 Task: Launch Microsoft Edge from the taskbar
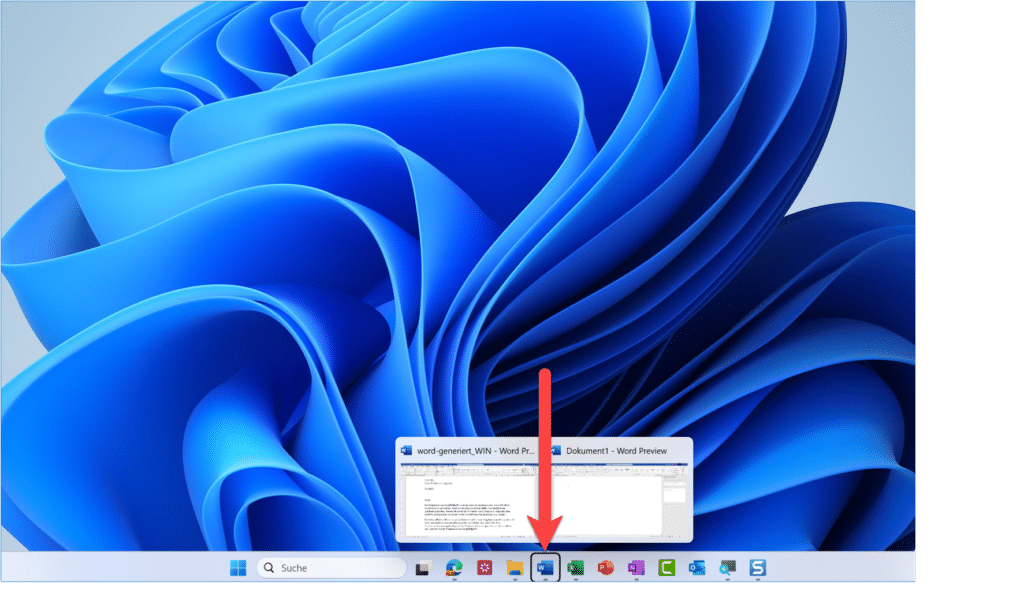(454, 568)
